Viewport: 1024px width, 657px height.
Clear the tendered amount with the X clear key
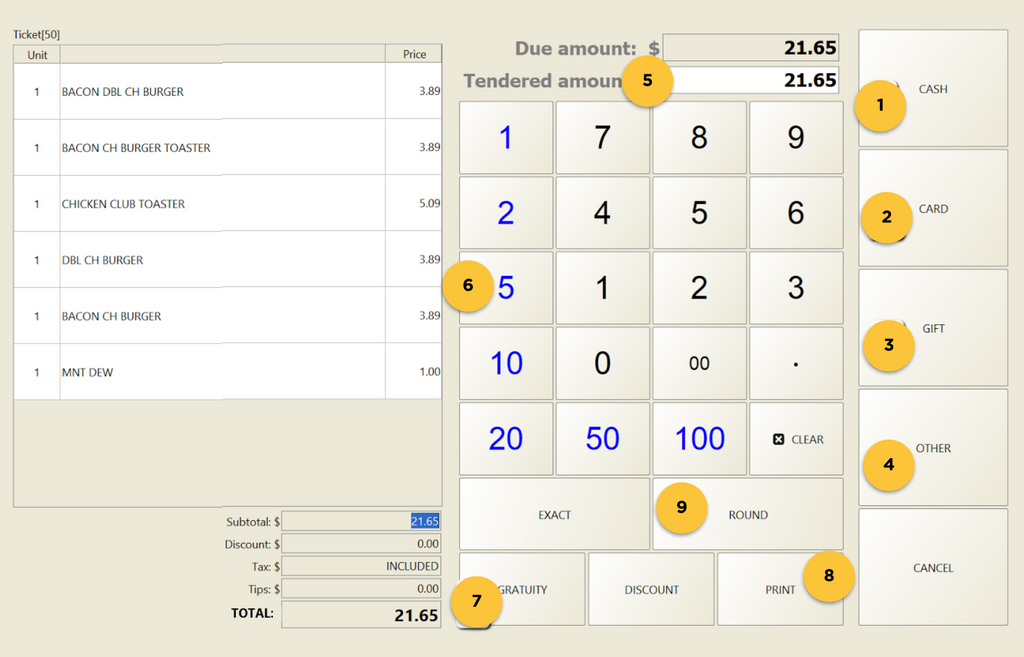click(x=796, y=438)
